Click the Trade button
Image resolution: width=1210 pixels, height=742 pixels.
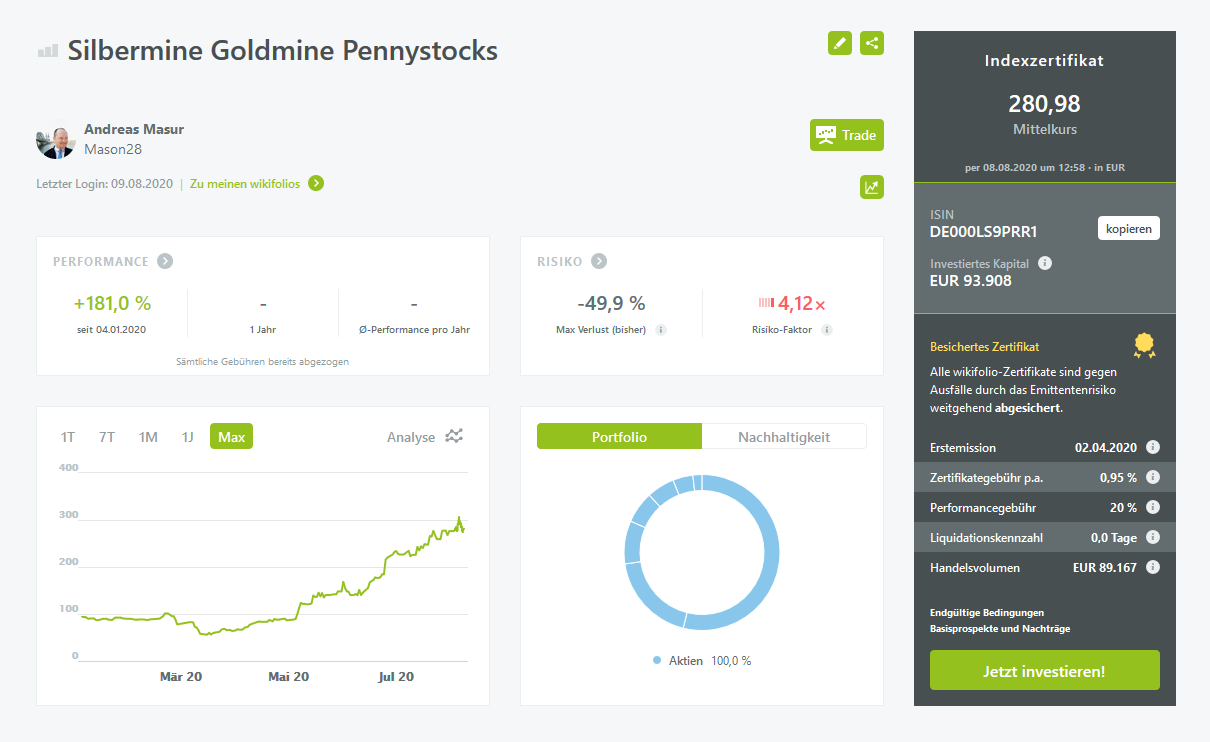click(x=847, y=135)
